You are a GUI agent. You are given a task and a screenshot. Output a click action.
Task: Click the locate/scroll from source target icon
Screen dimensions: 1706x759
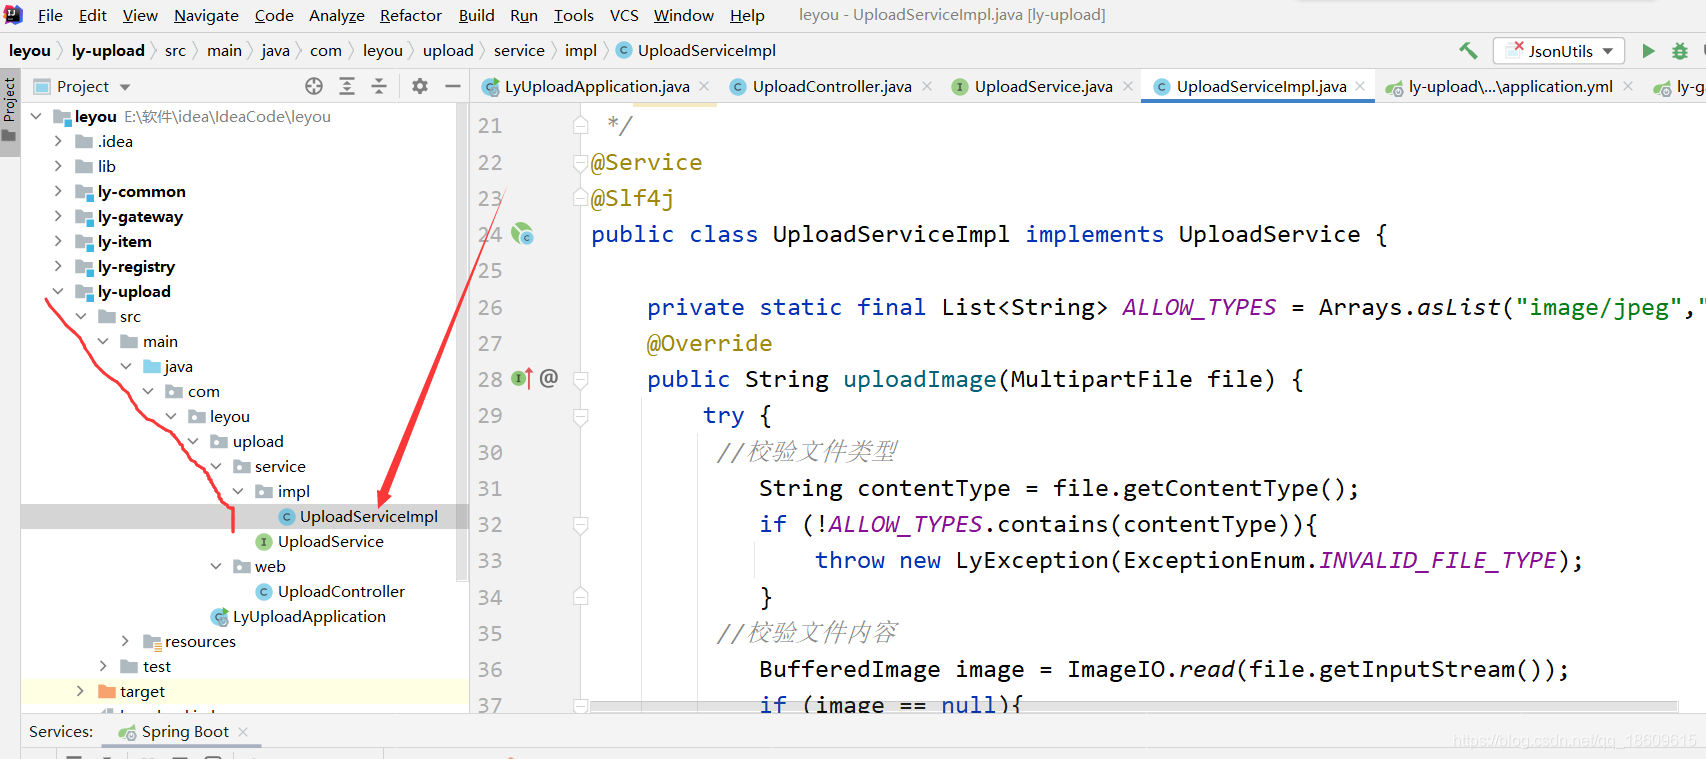314,86
